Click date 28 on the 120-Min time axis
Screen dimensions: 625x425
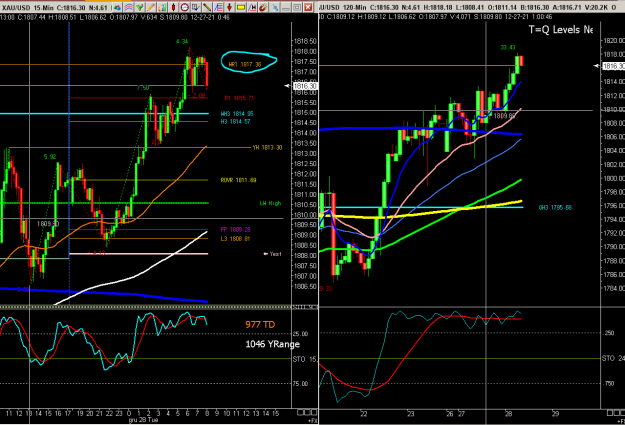click(x=508, y=414)
